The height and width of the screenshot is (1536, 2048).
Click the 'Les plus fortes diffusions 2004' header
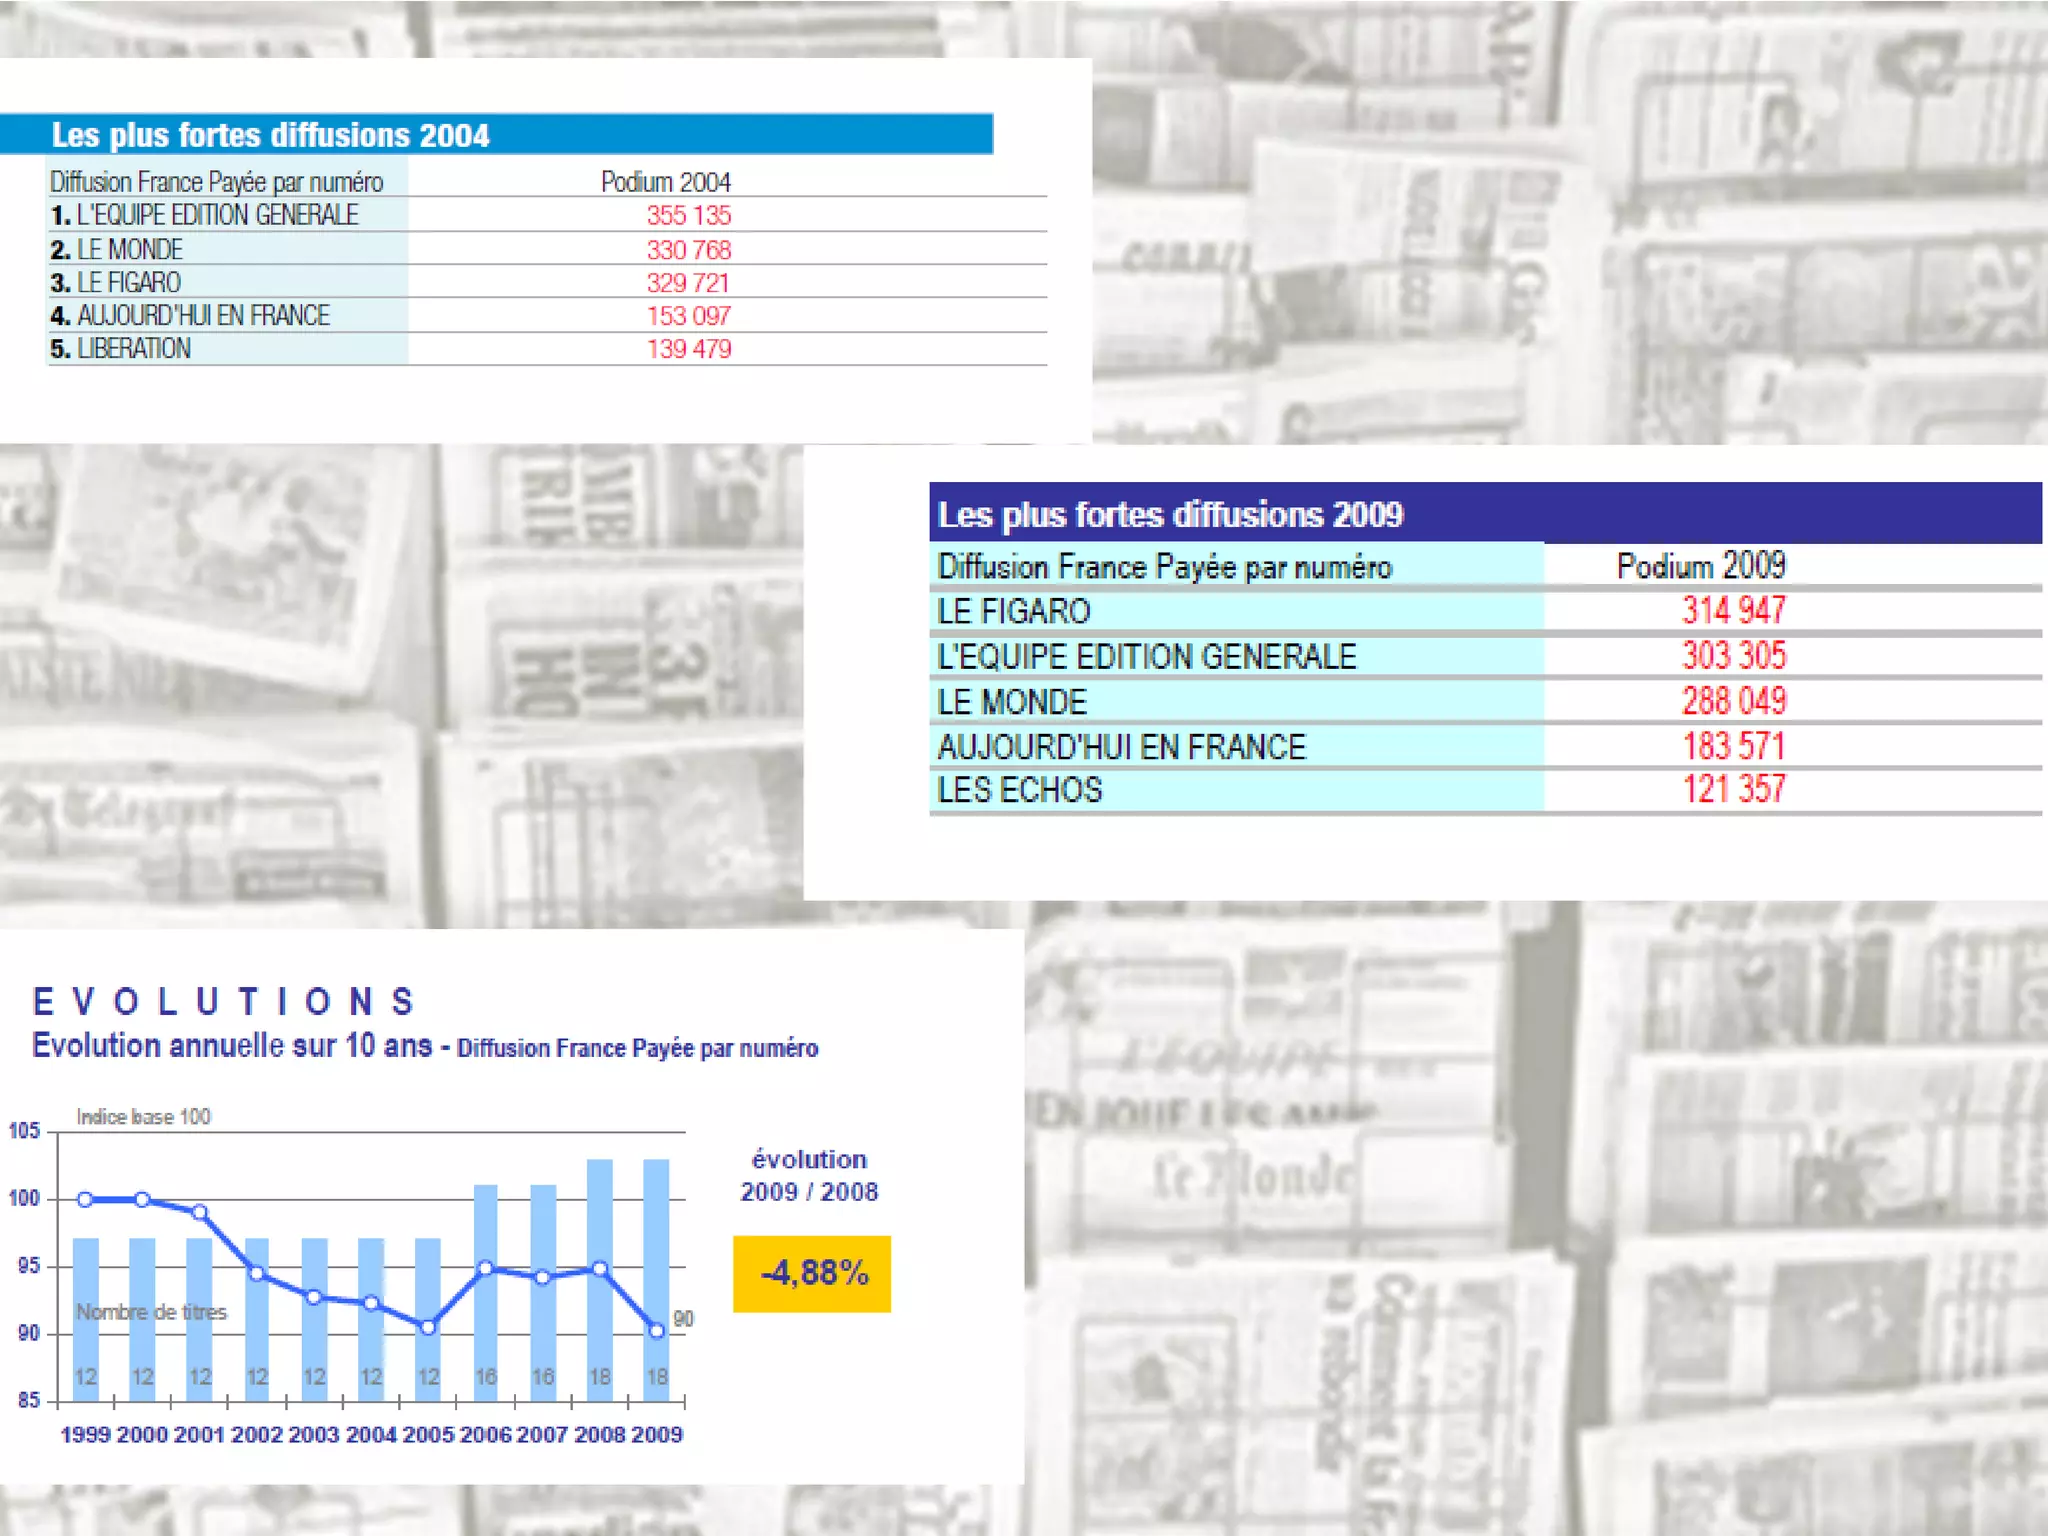pyautogui.click(x=270, y=135)
